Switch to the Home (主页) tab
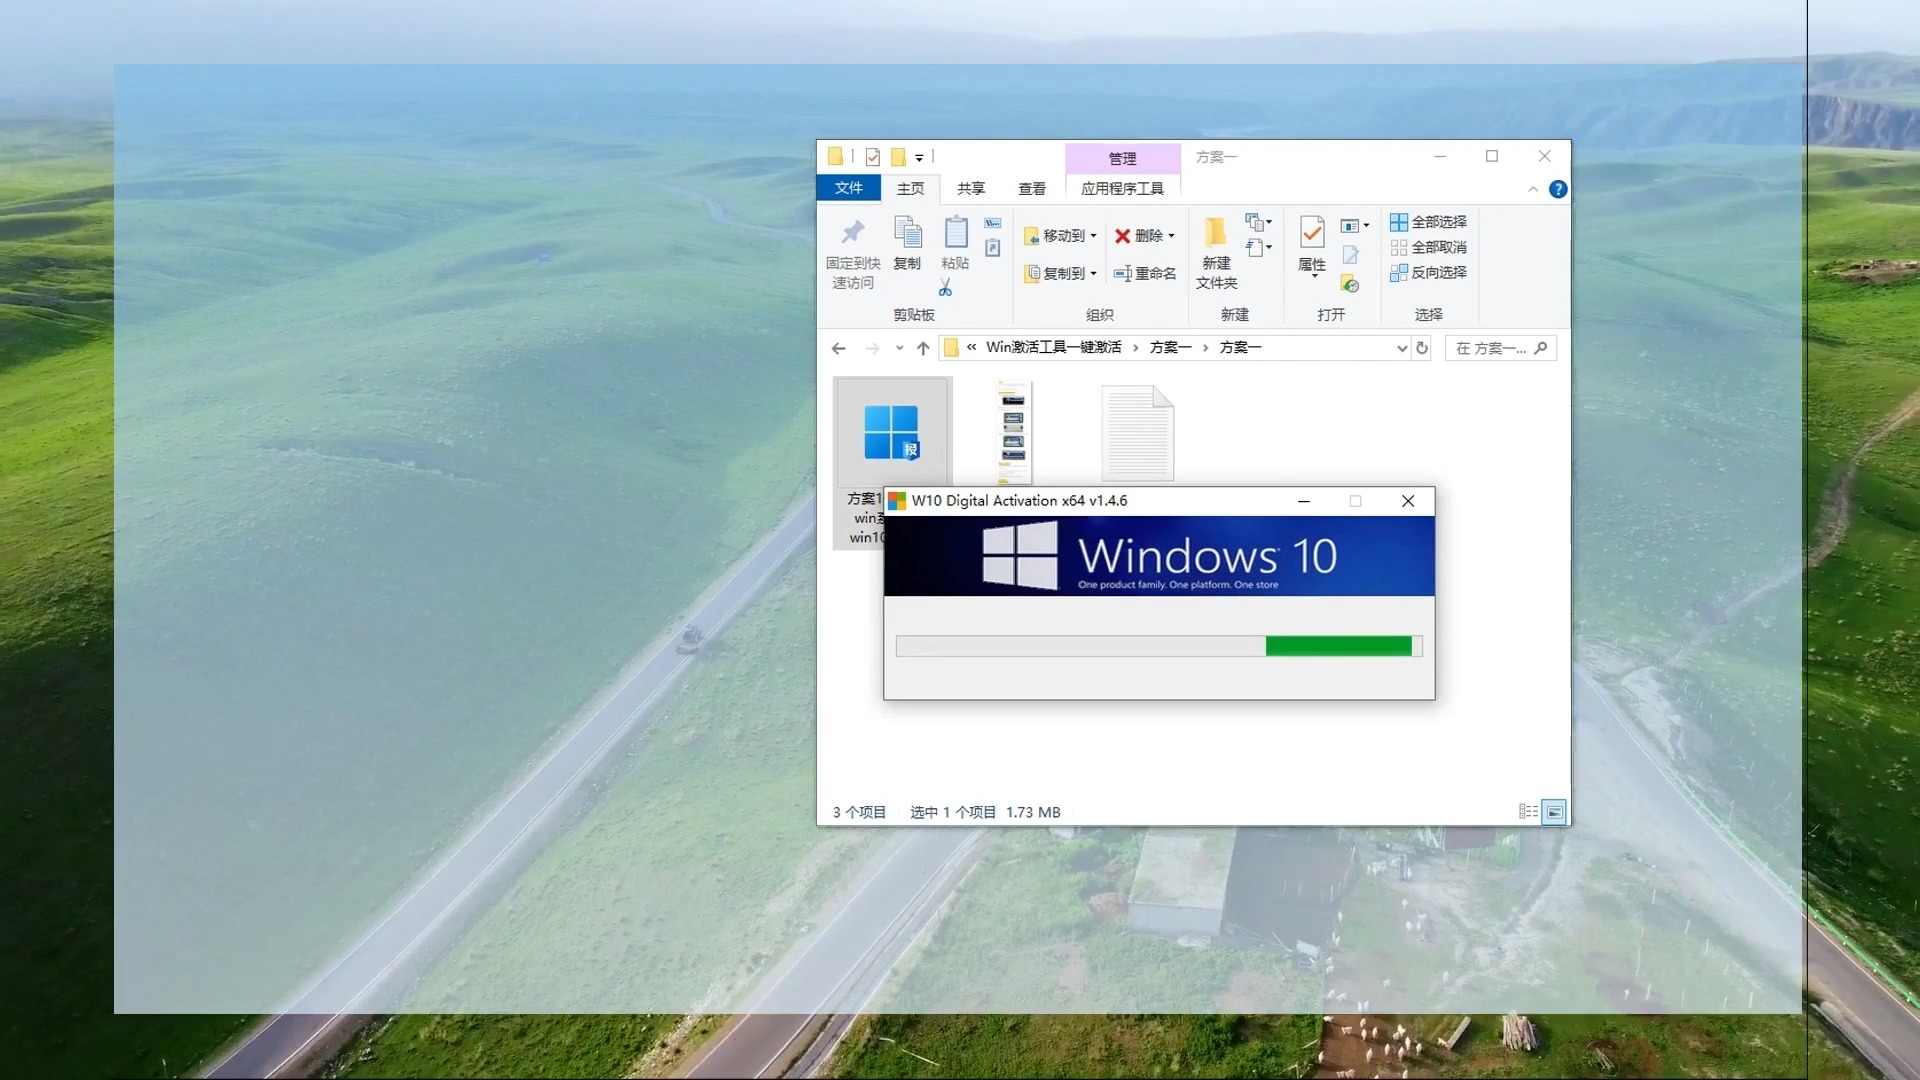Image resolution: width=1920 pixels, height=1080 pixels. coord(910,188)
